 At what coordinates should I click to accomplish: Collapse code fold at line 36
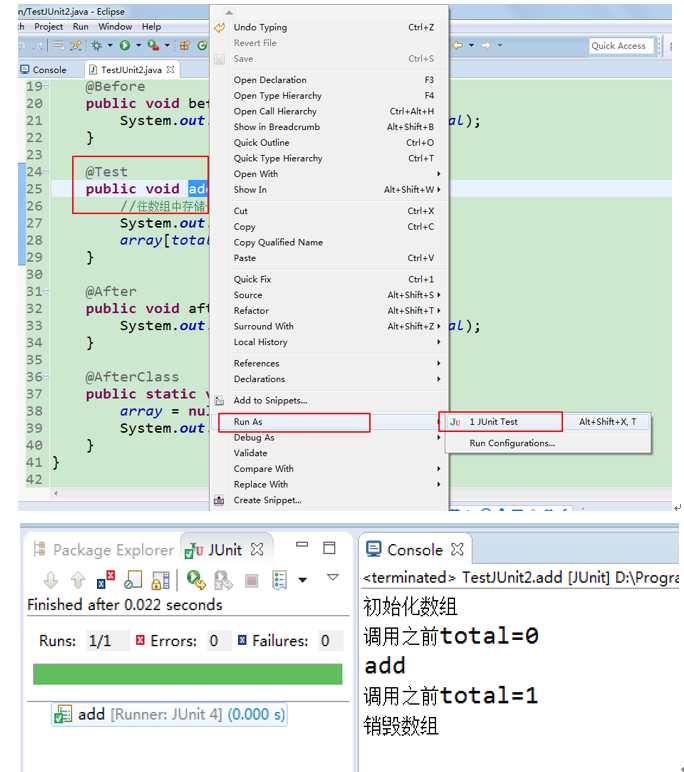pos(46,377)
